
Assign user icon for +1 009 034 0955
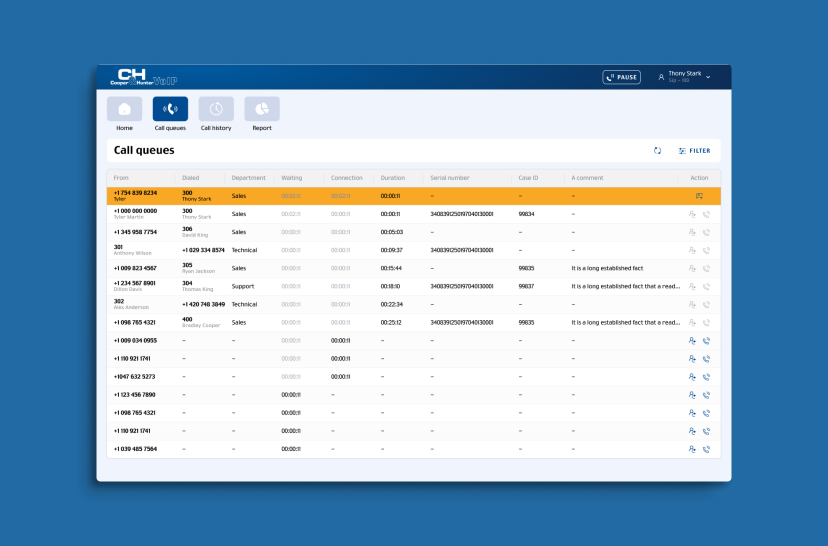[692, 341]
